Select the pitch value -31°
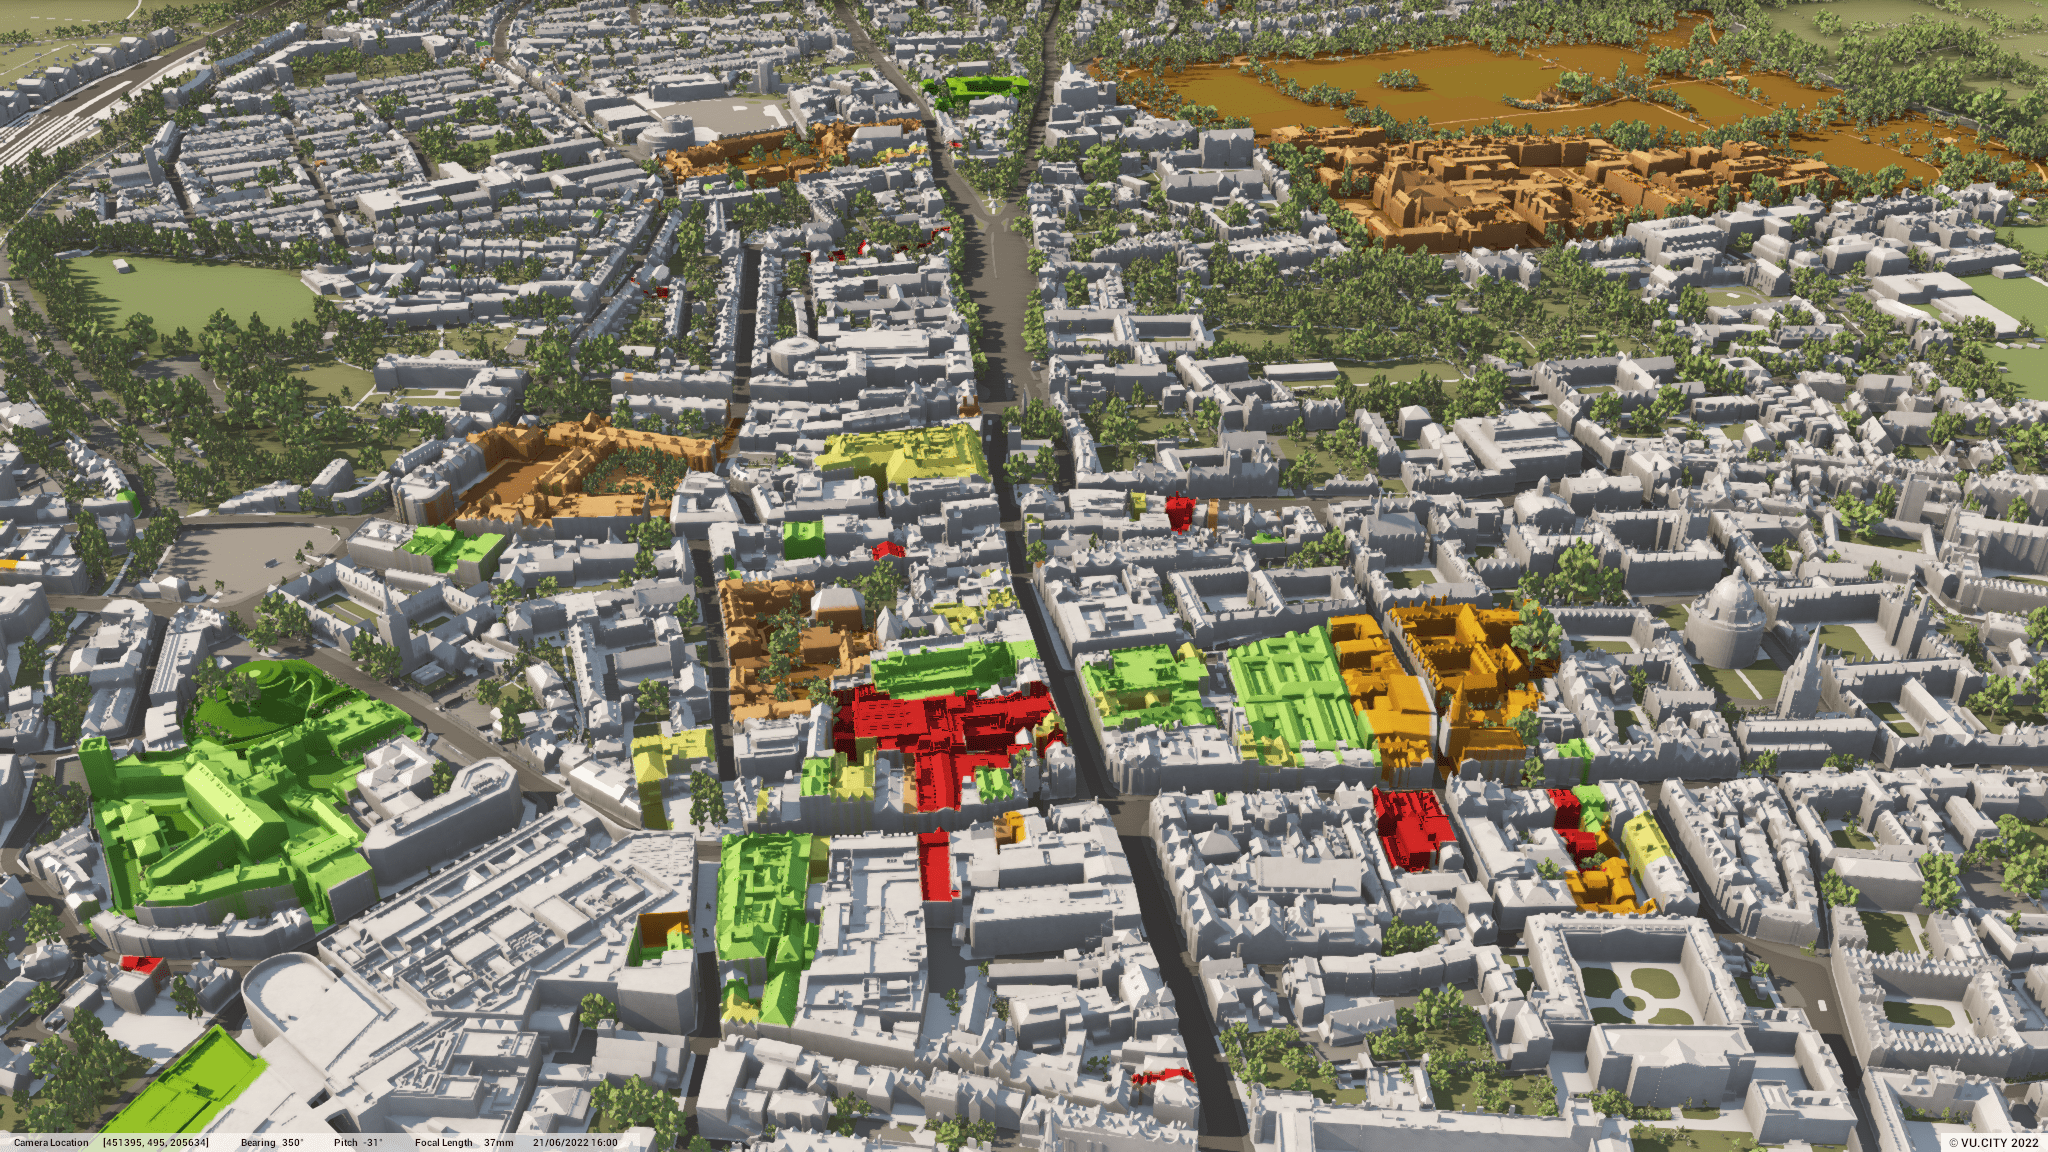2048x1152 pixels. (x=373, y=1142)
